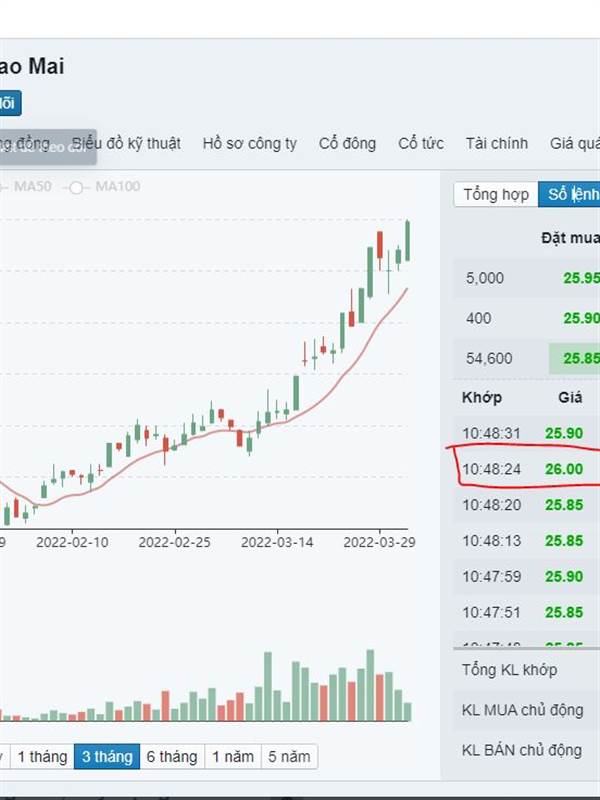The height and width of the screenshot is (800, 600).
Task: Click the Đặt mua column header
Action: [570, 238]
